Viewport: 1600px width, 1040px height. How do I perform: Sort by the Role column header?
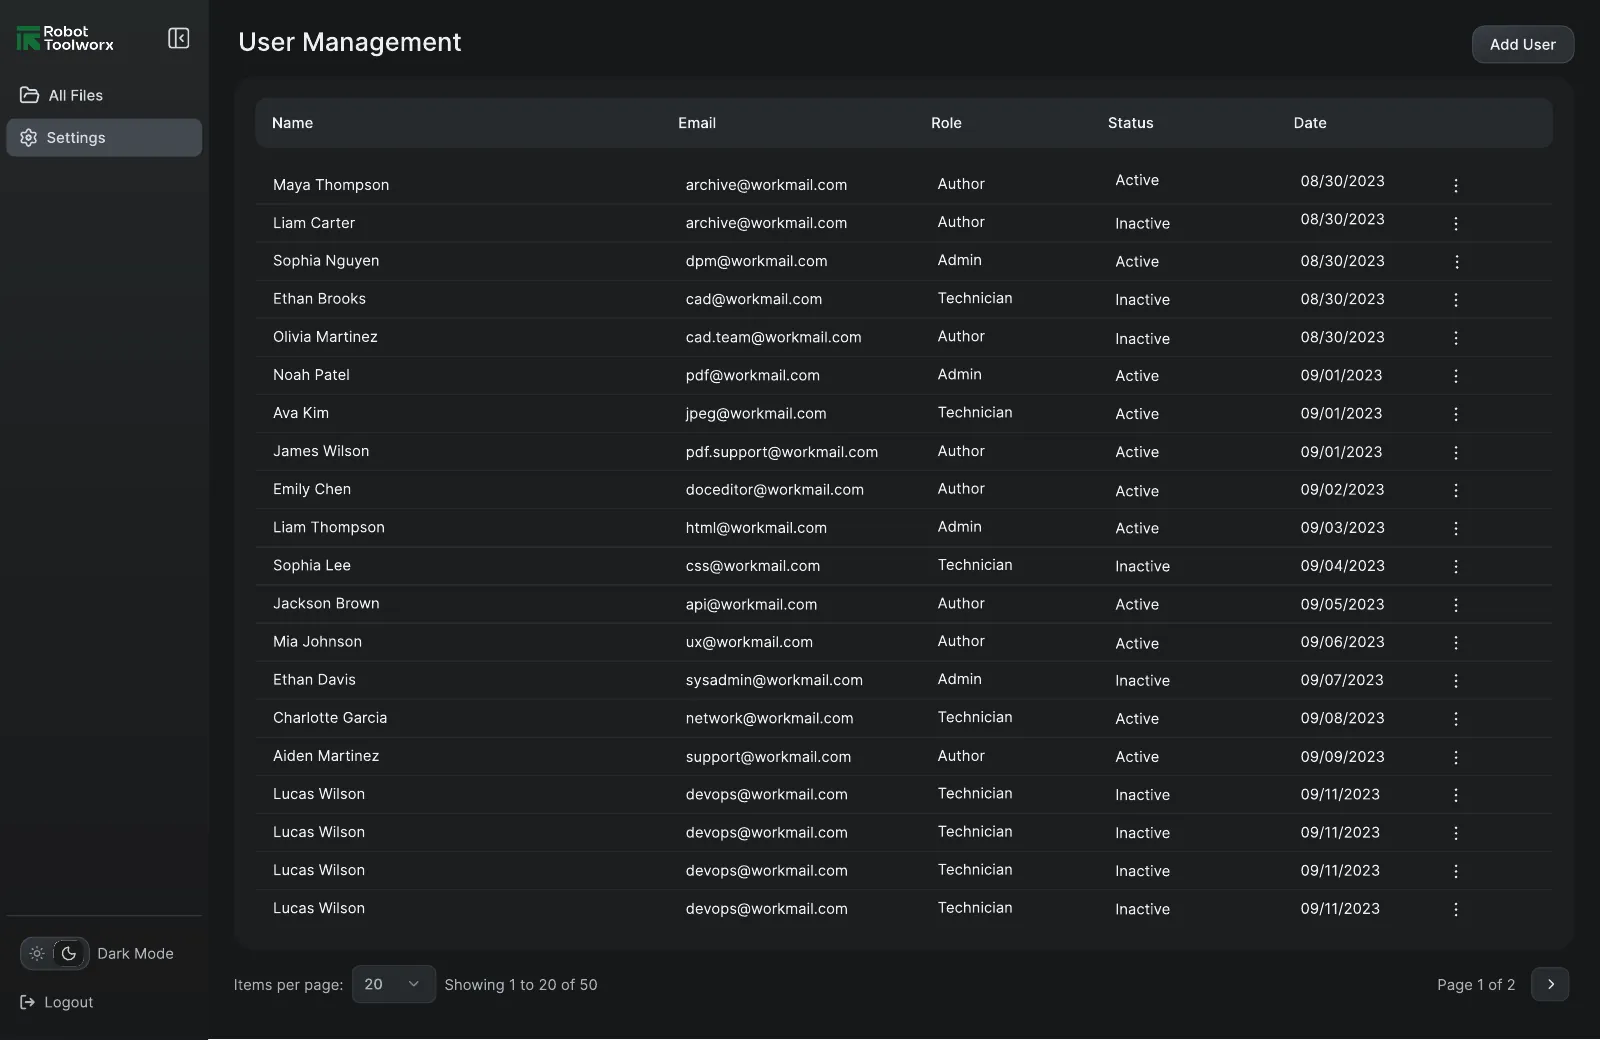[x=946, y=123]
